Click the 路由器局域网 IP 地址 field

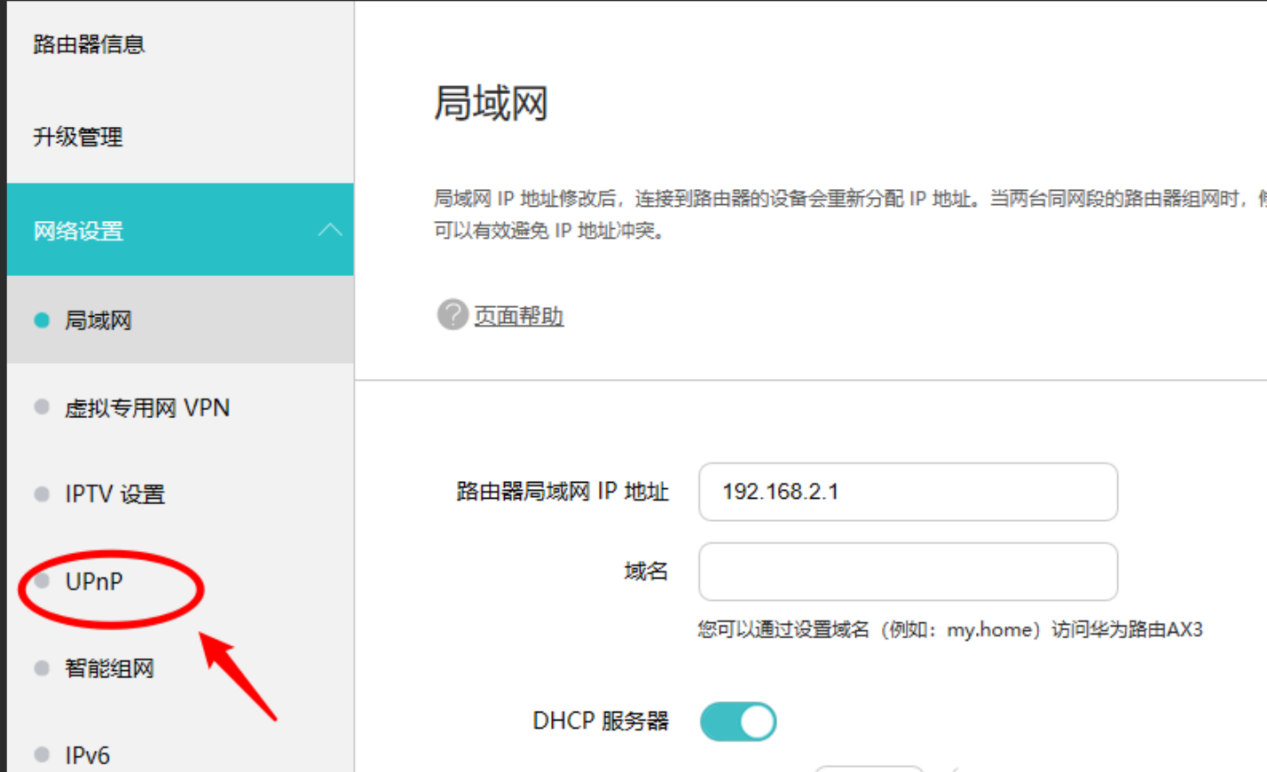pos(908,492)
